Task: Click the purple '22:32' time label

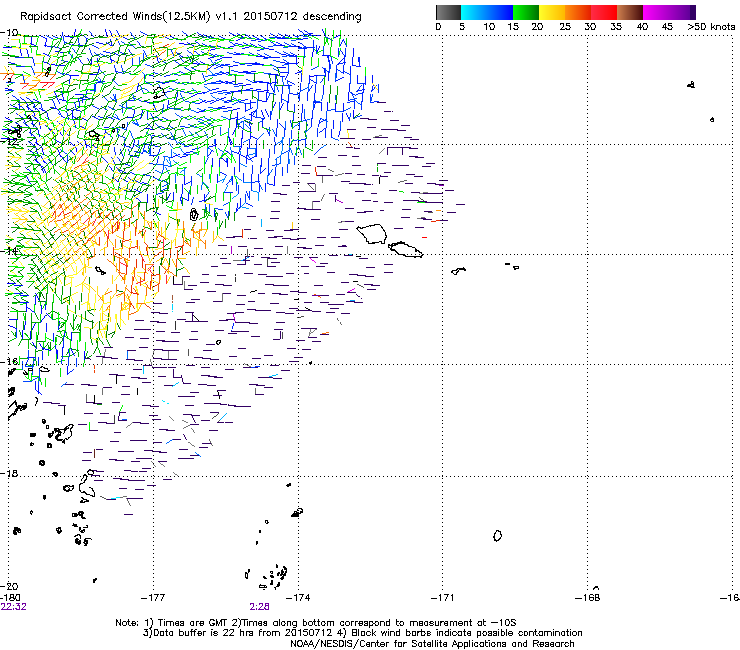Action: (x=14, y=607)
